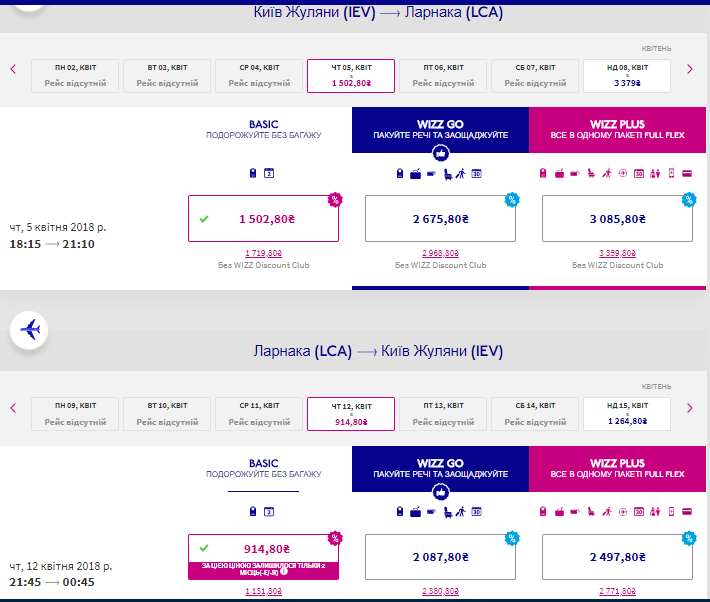Image resolution: width=710 pixels, height=602 pixels.
Task: Click the crossed-out 1 719,80₴ non-club price
Action: (263, 255)
